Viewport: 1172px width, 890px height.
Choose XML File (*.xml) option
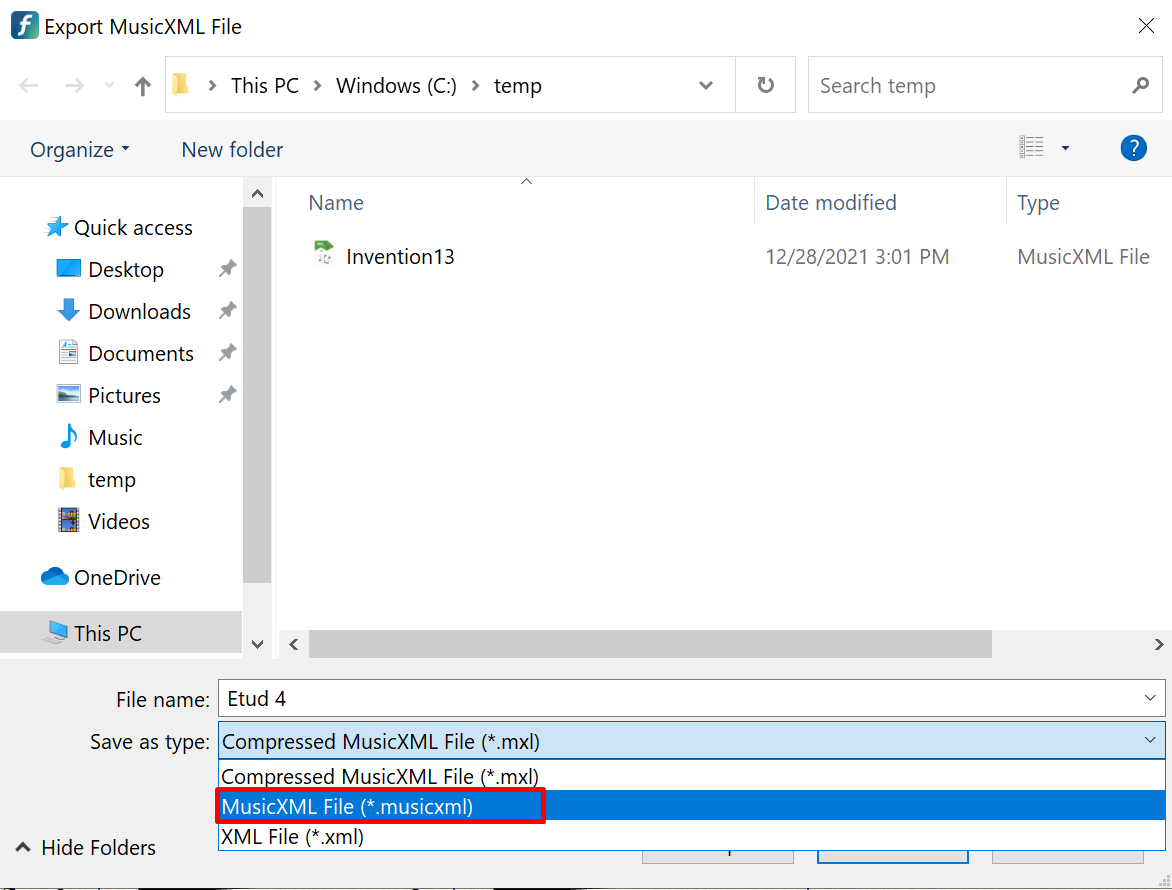[x=292, y=837]
